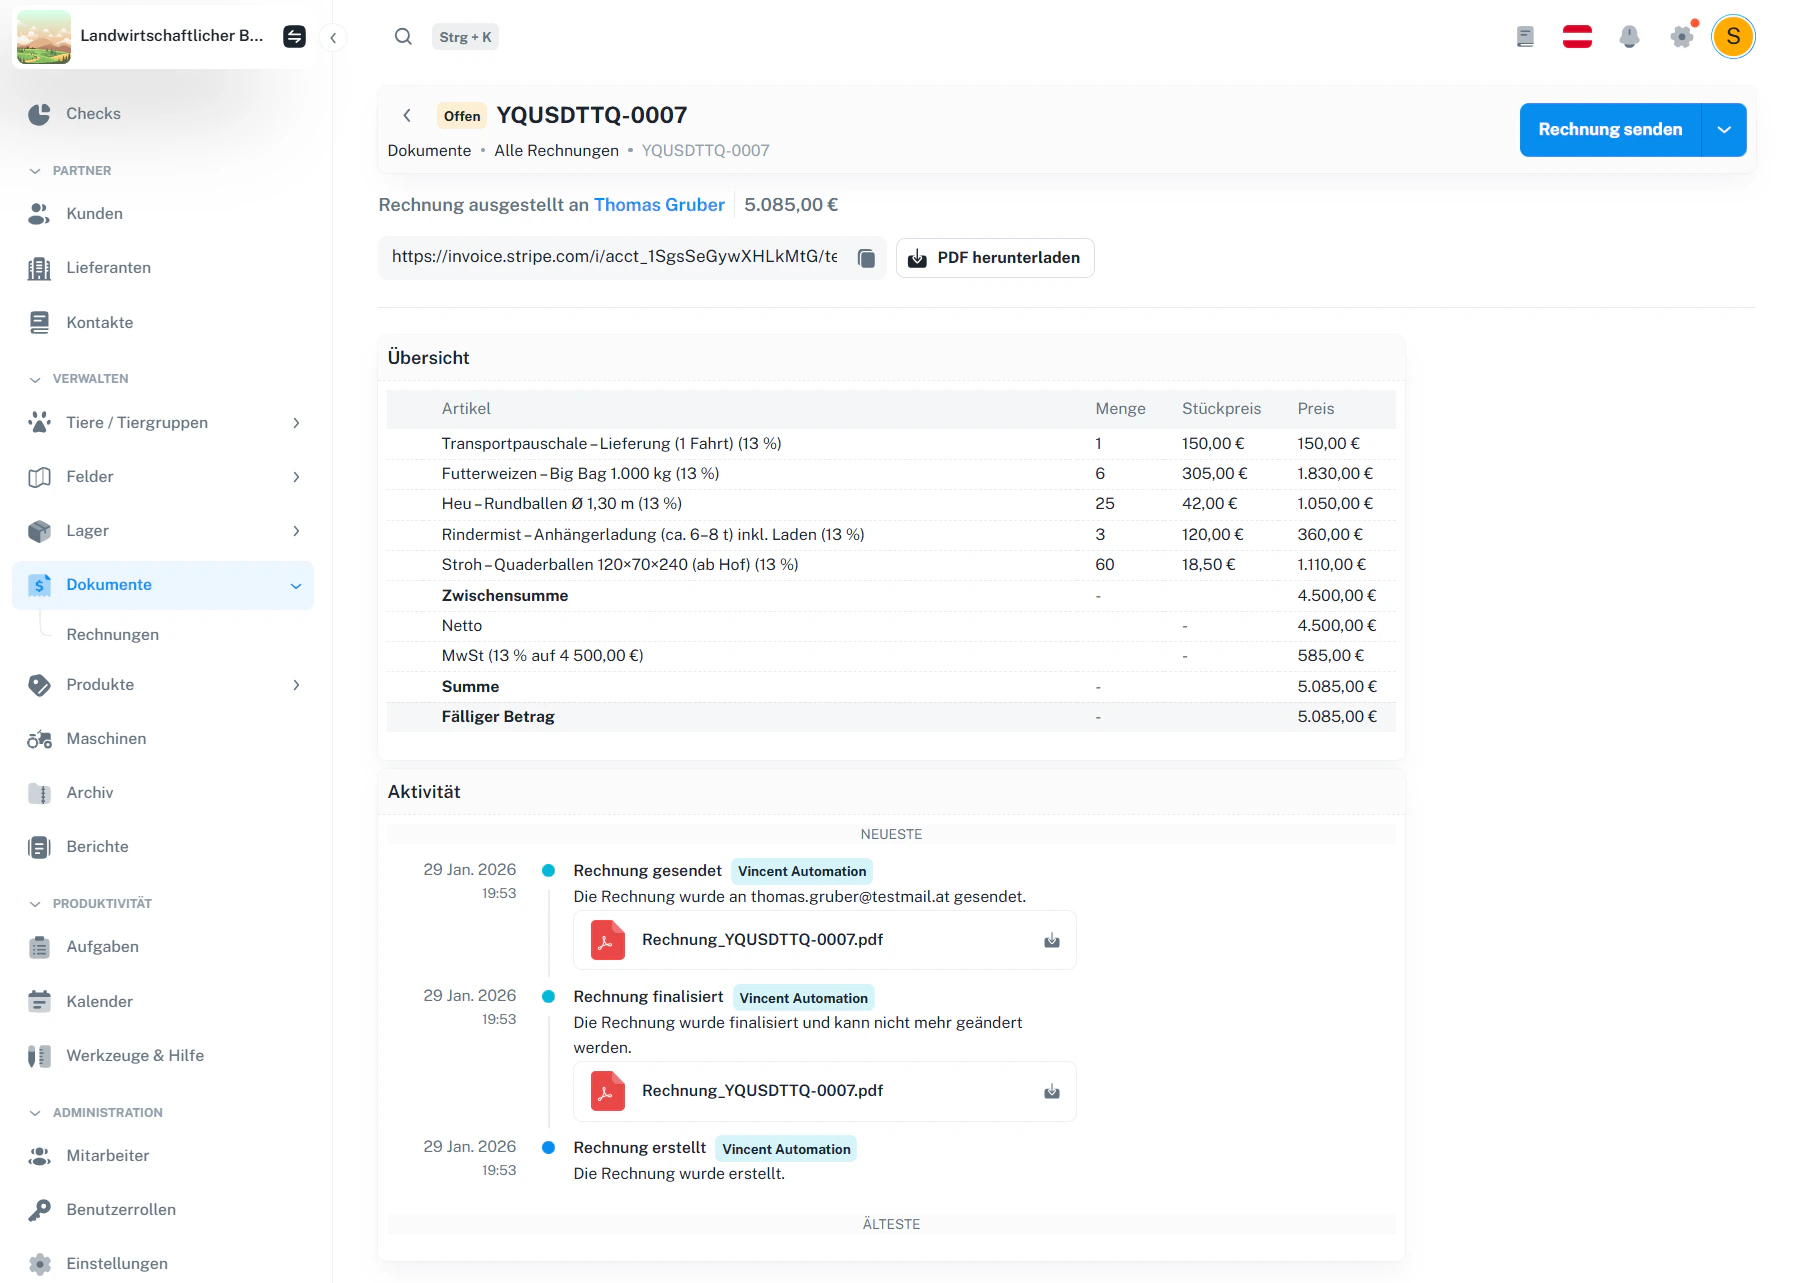The image size is (1794, 1283).
Task: Click the Benutzerrollen key icon
Action: pos(39,1210)
